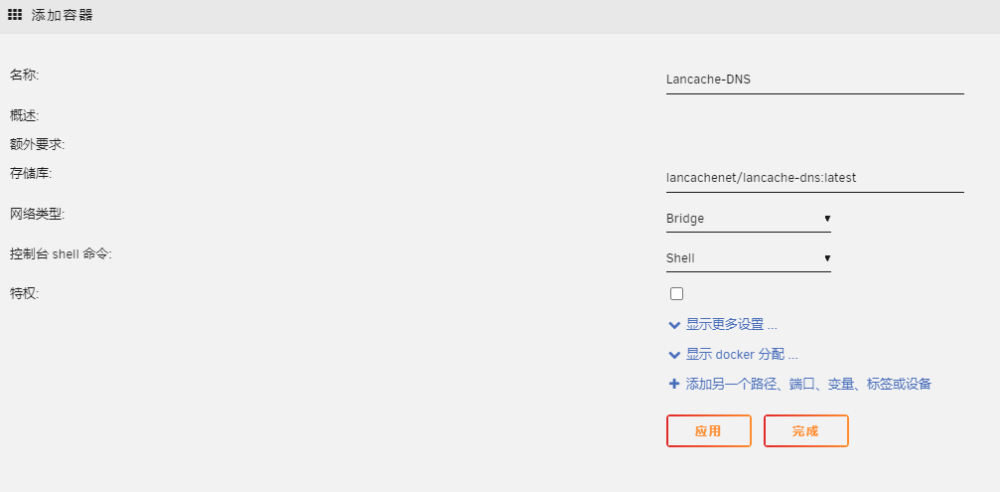Click the 应用 button
1000x492 pixels.
click(709, 431)
